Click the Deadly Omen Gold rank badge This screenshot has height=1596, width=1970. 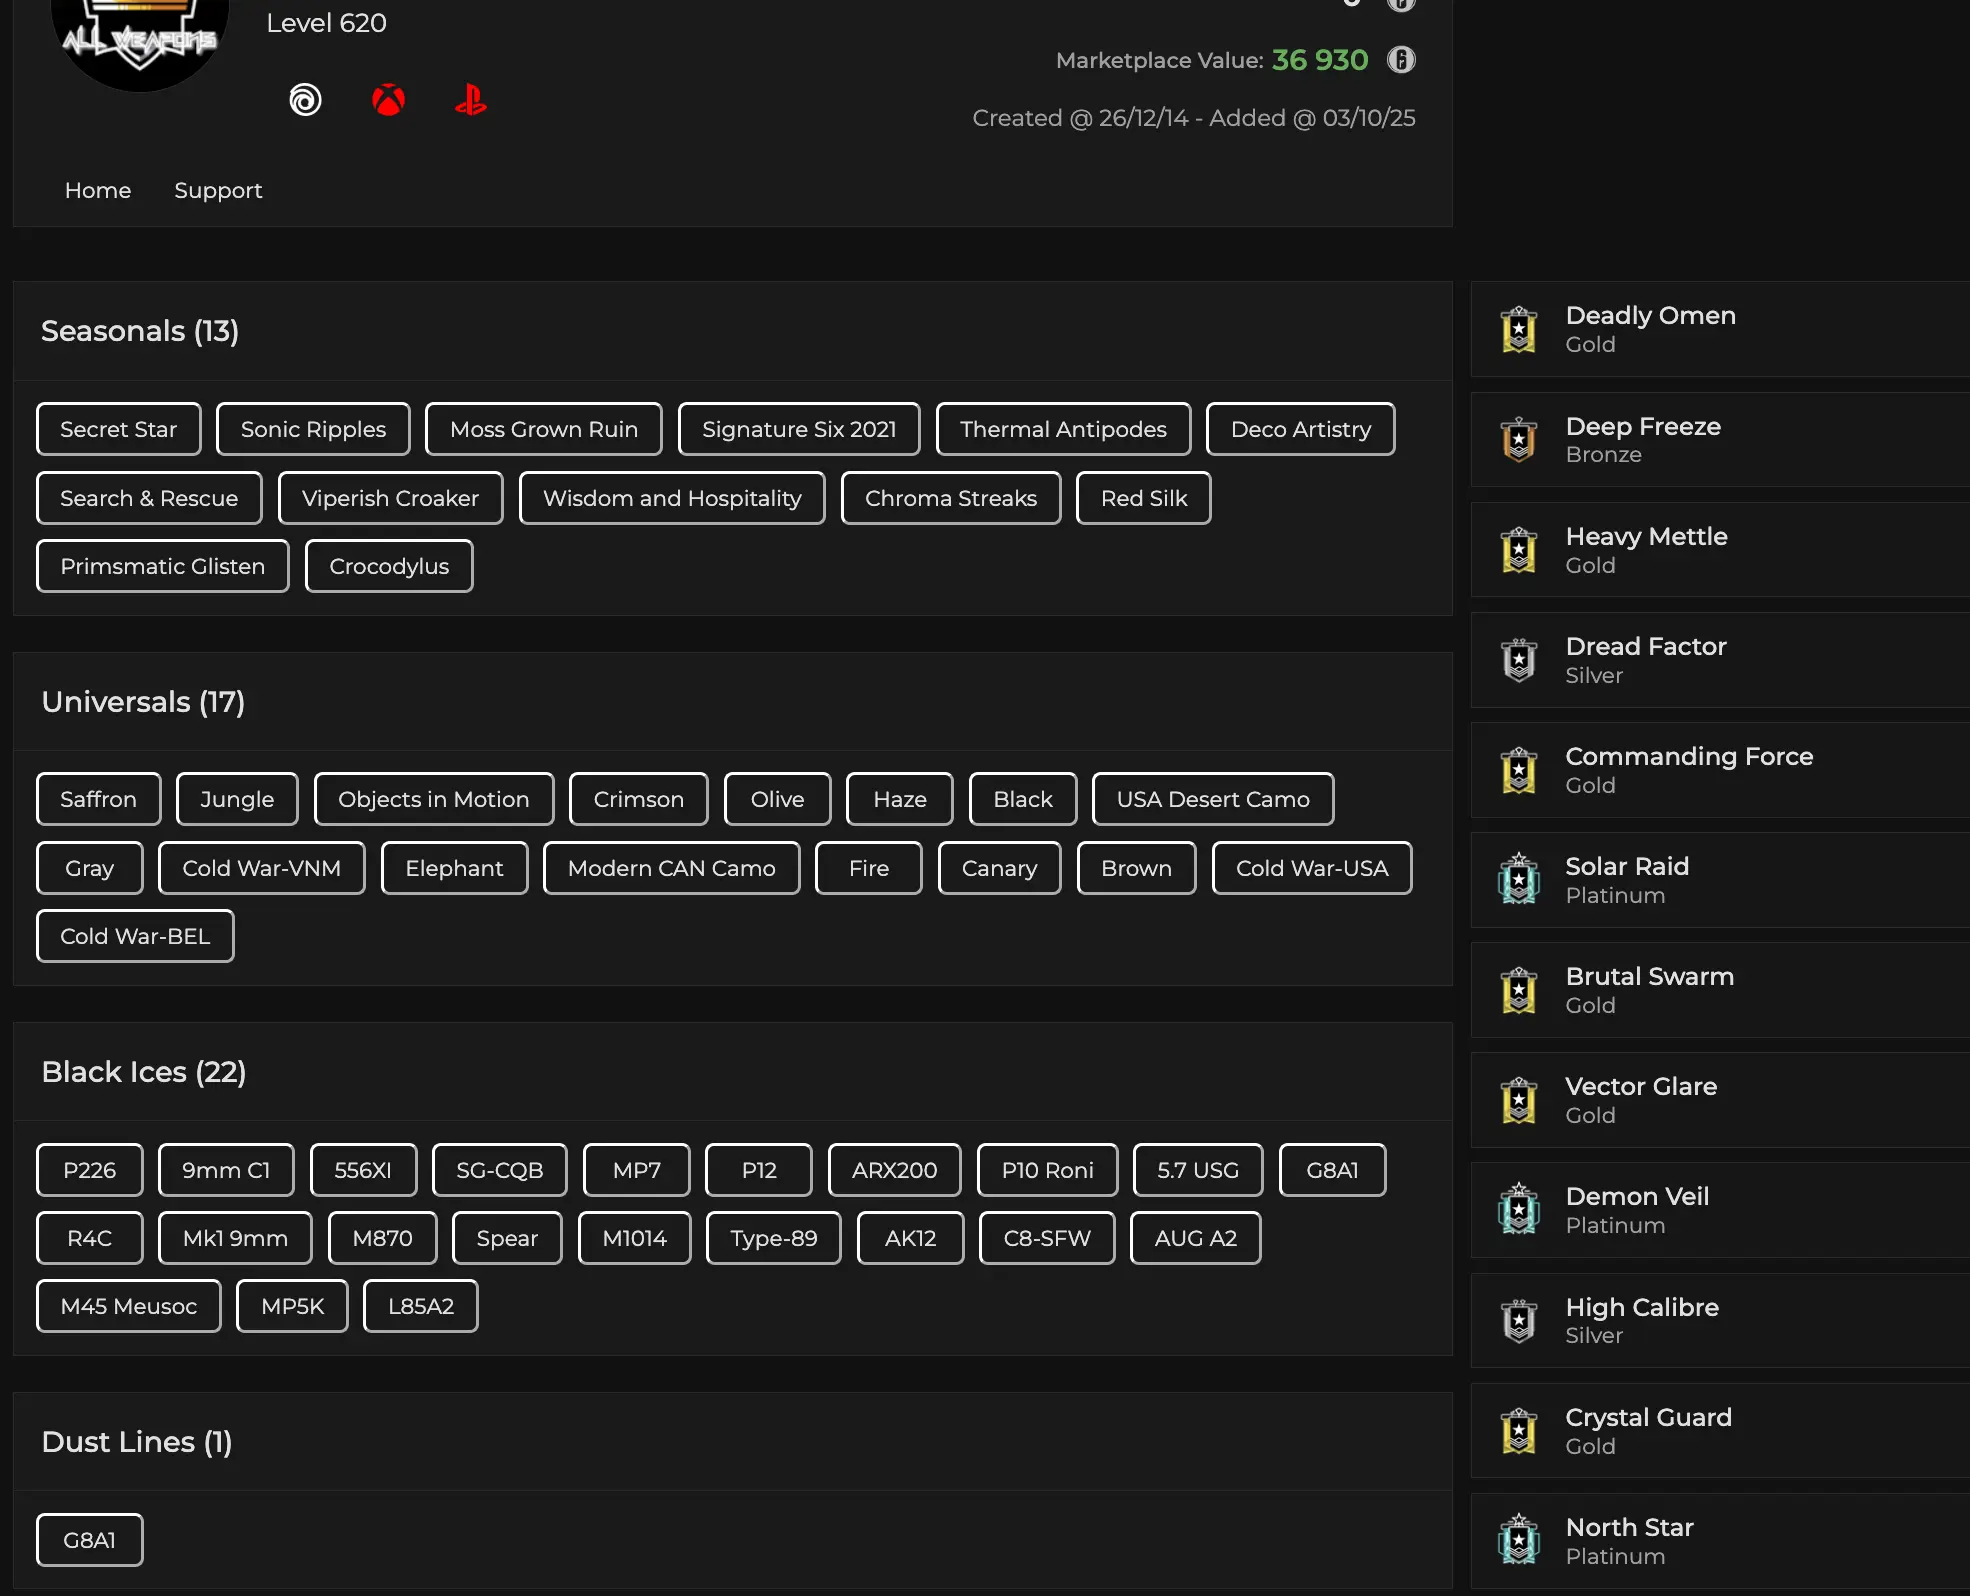[1518, 330]
